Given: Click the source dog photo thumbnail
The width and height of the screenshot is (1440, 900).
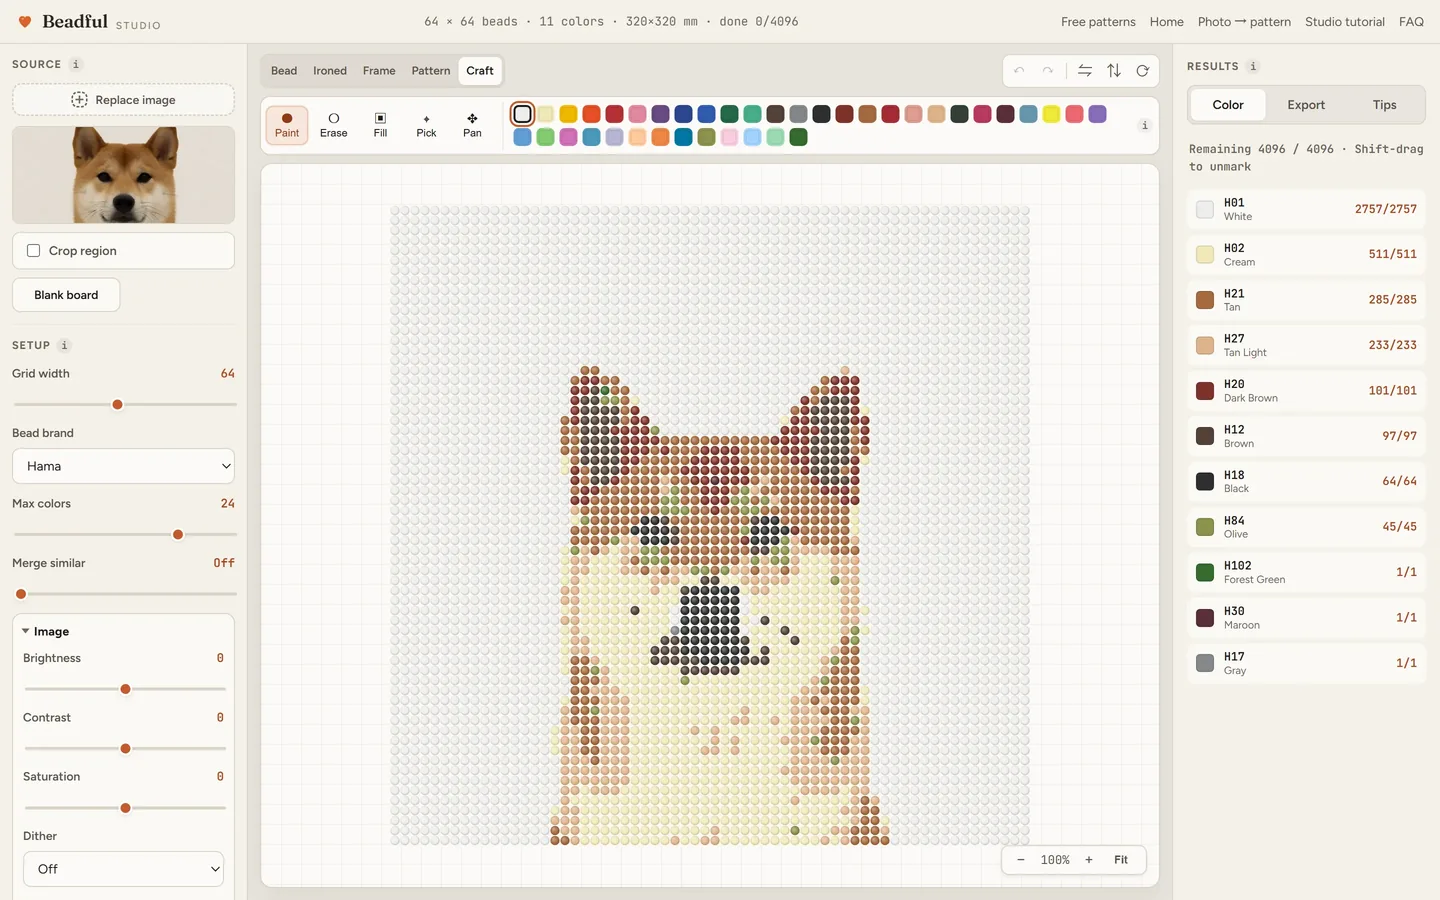Looking at the screenshot, I should click(123, 175).
